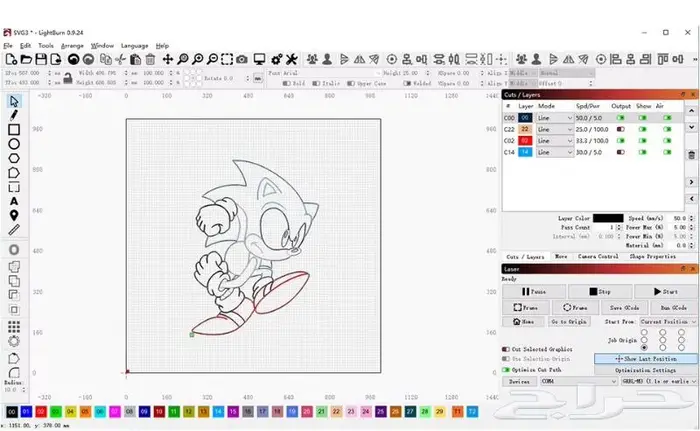
Task: Open the File menu
Action: click(x=8, y=46)
